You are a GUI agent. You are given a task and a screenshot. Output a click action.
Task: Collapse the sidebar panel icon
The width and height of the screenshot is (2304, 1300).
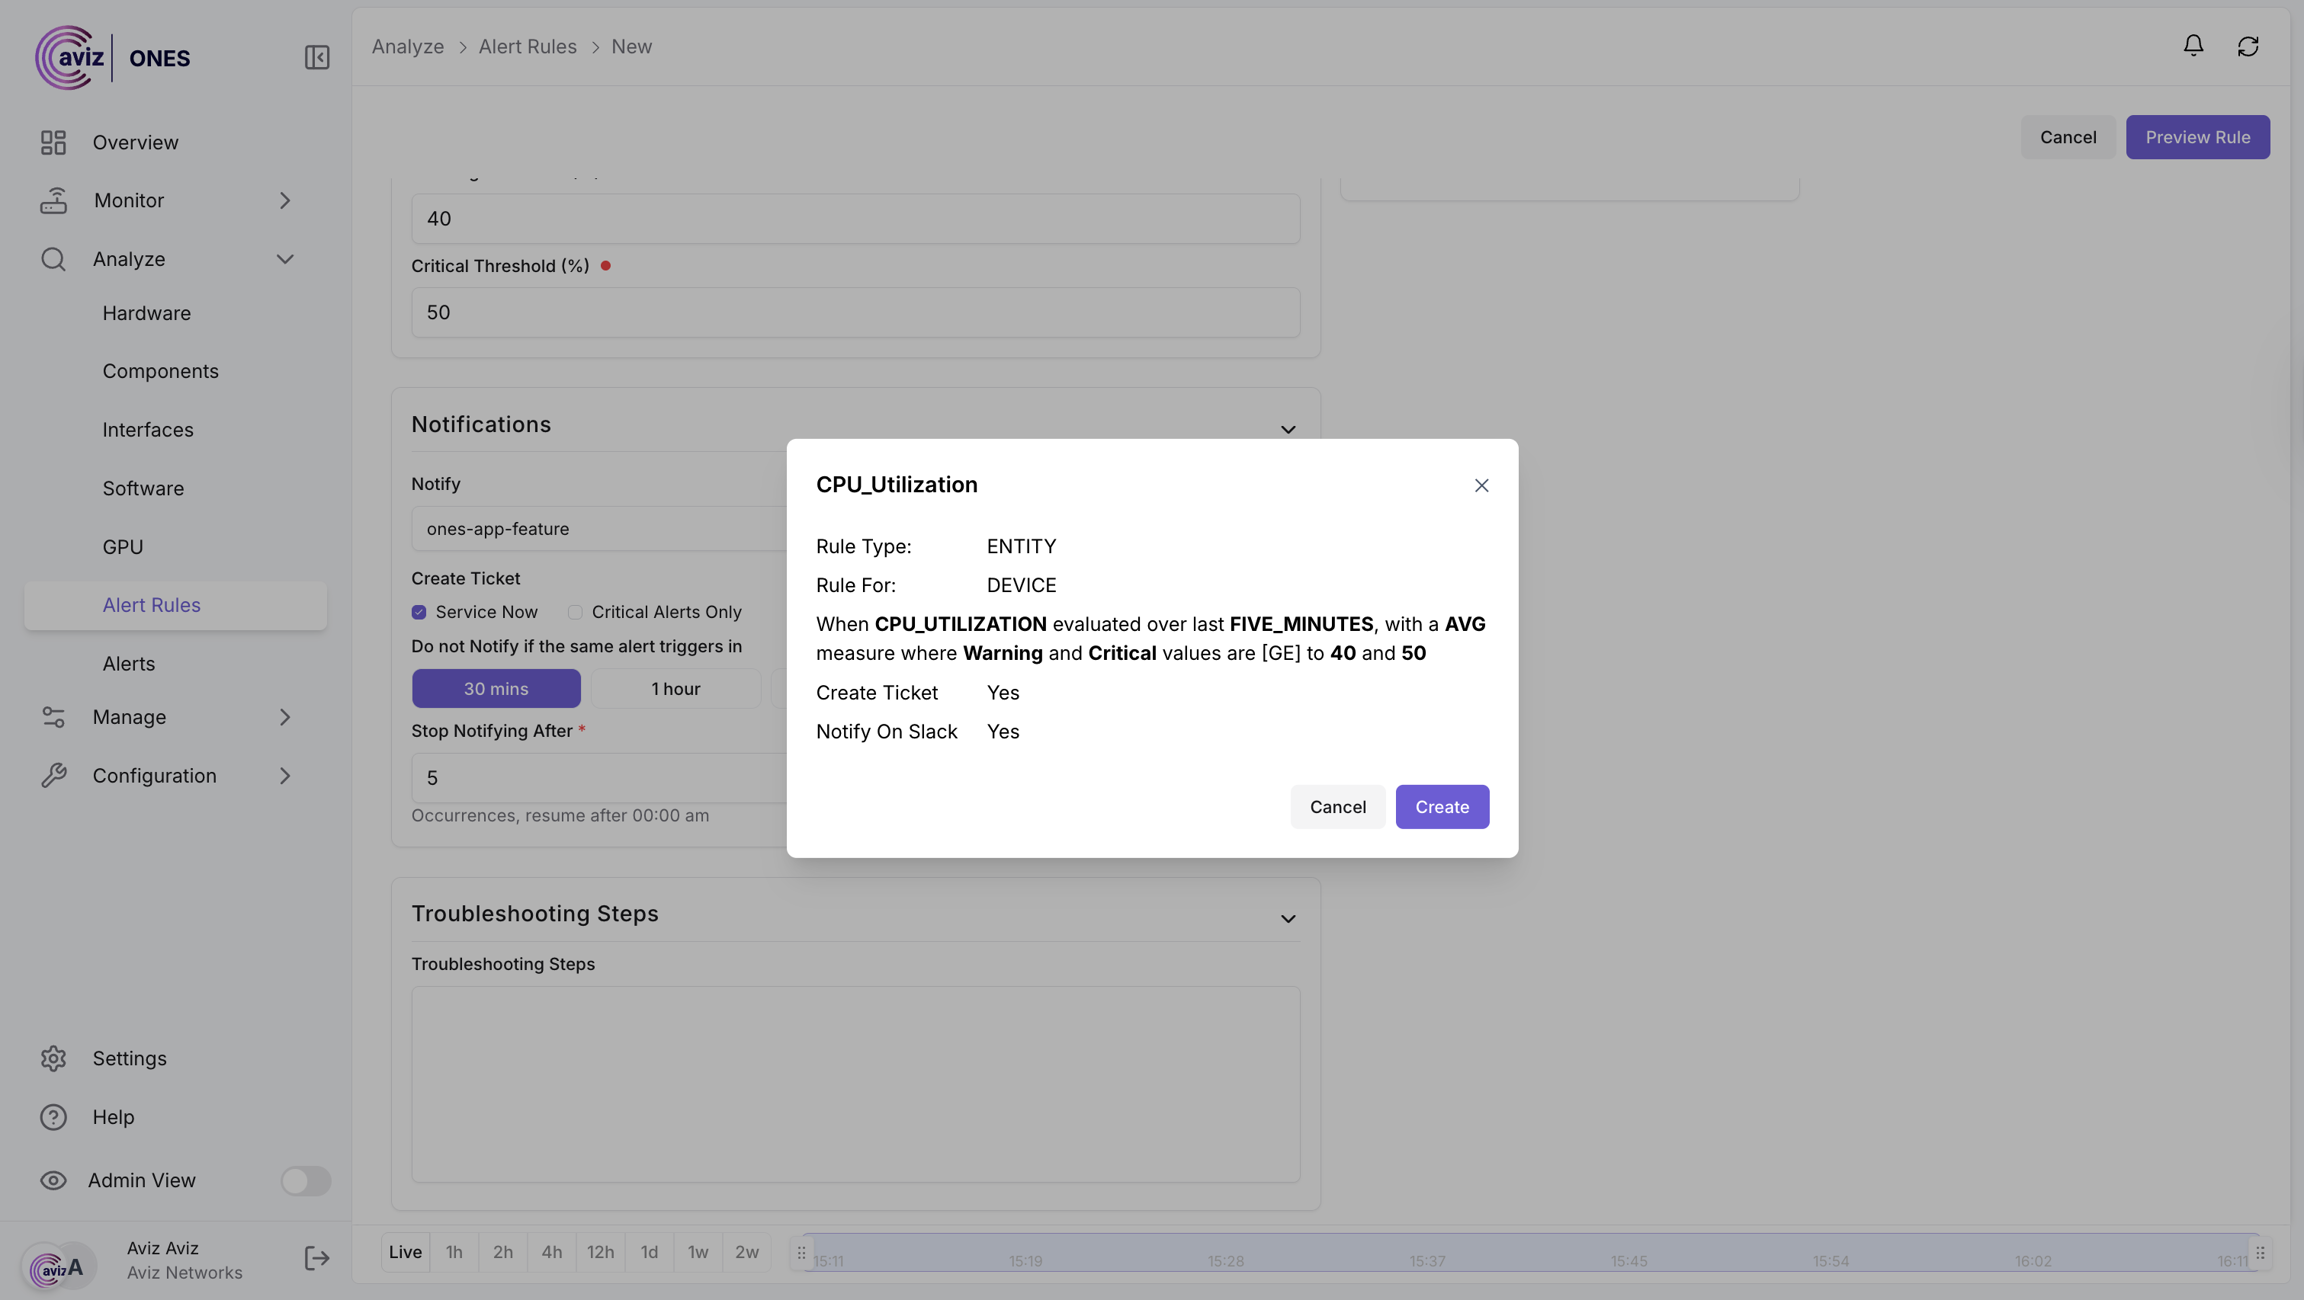click(x=317, y=58)
